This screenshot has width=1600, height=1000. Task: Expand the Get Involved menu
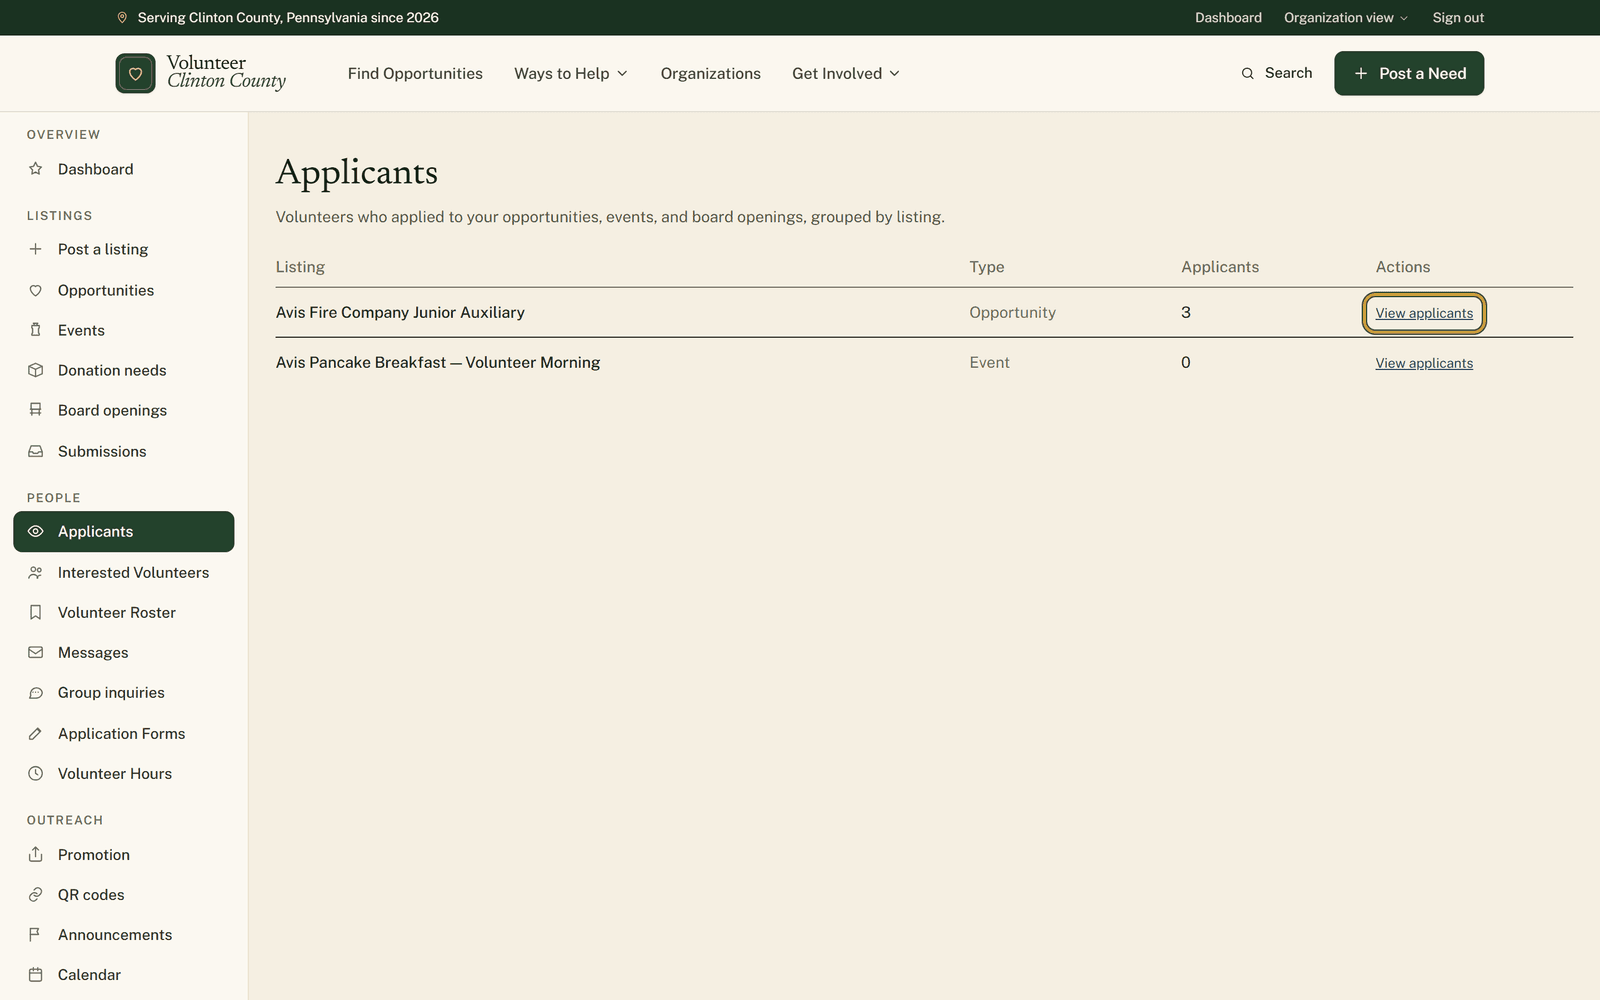pos(846,73)
